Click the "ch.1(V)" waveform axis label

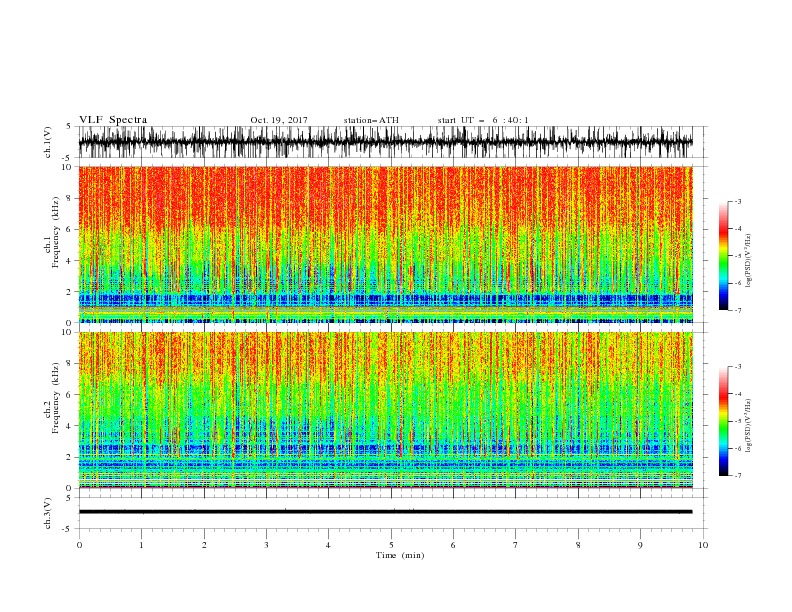(x=48, y=142)
